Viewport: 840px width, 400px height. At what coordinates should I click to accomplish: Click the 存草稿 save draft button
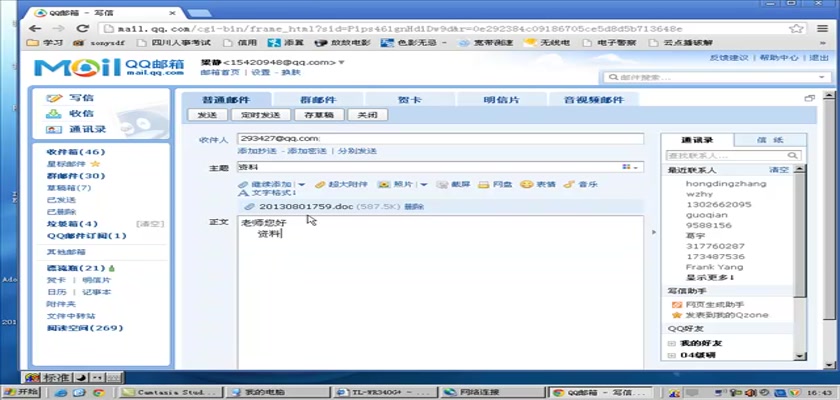[319, 115]
